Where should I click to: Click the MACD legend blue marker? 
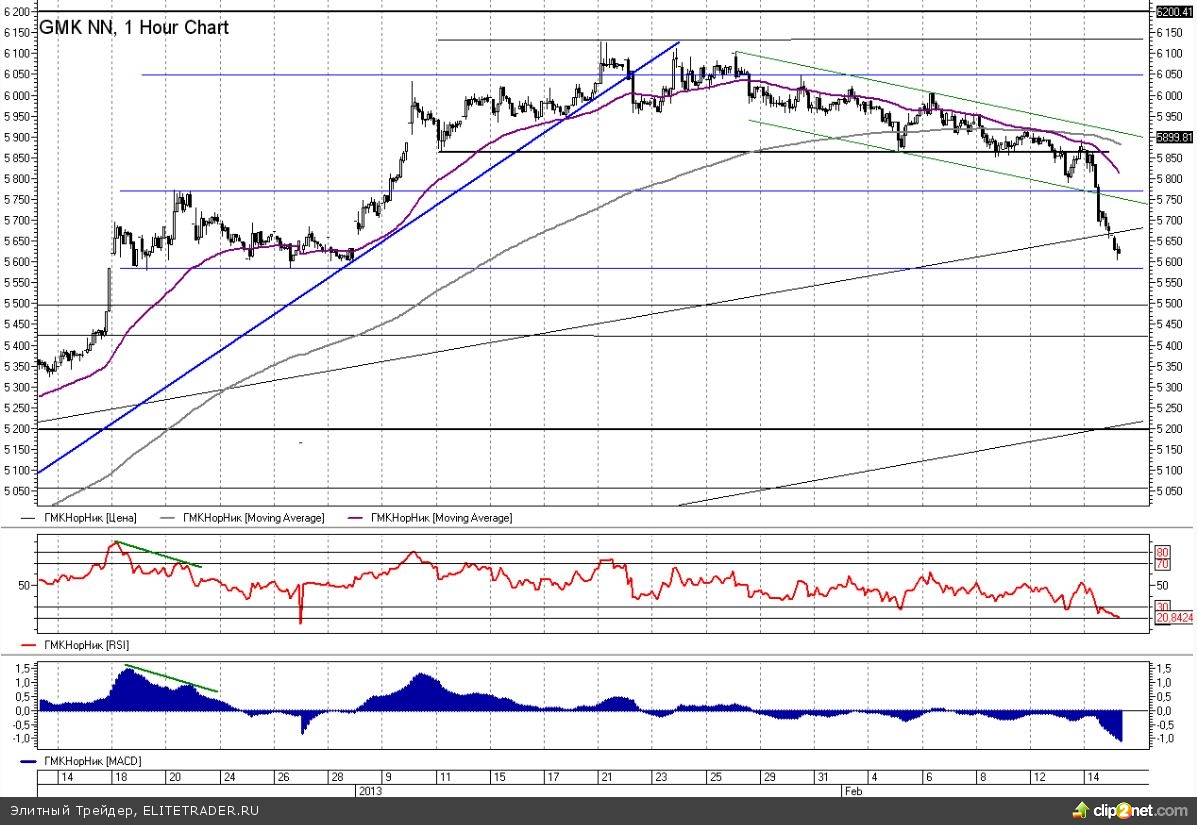click(28, 761)
